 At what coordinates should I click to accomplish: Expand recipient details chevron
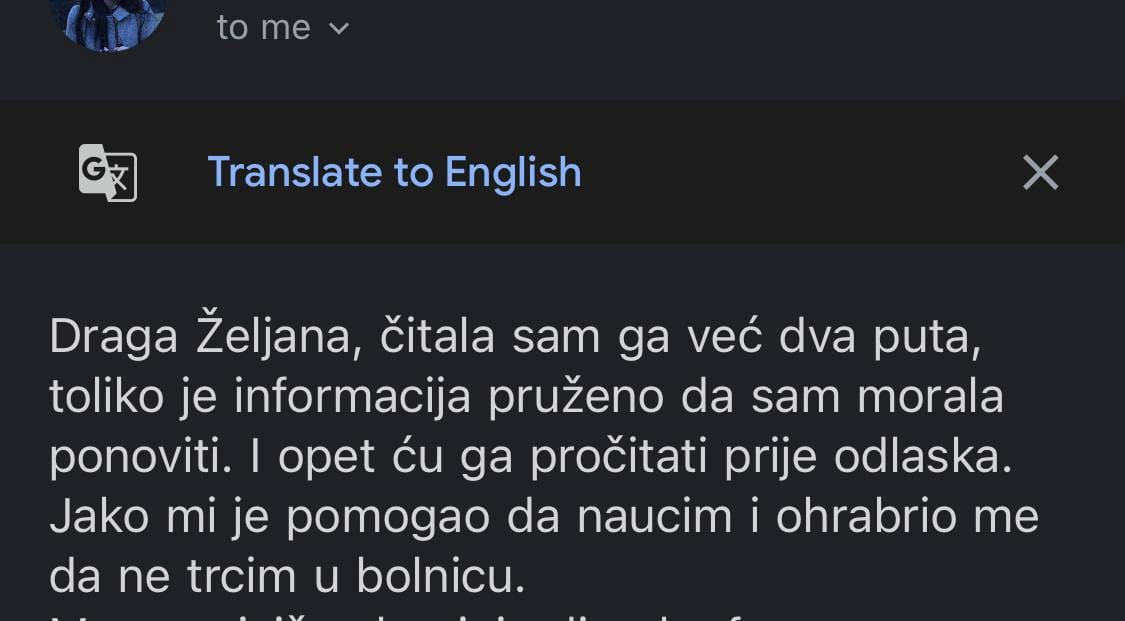point(339,28)
